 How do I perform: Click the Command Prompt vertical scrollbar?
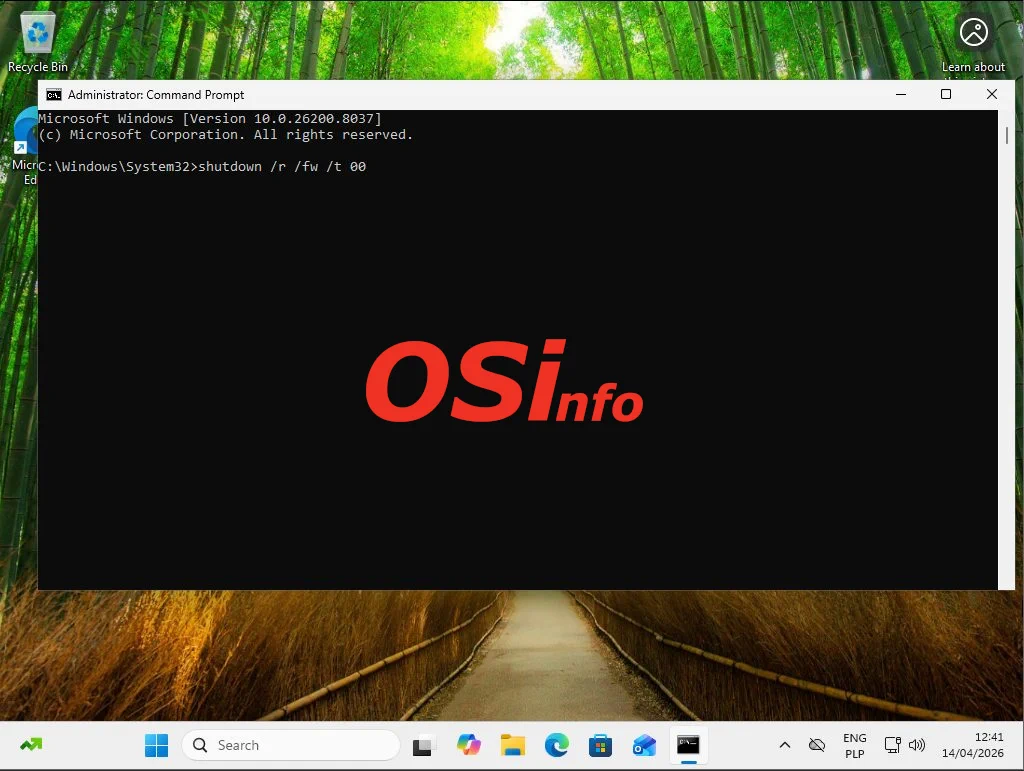tap(1007, 350)
